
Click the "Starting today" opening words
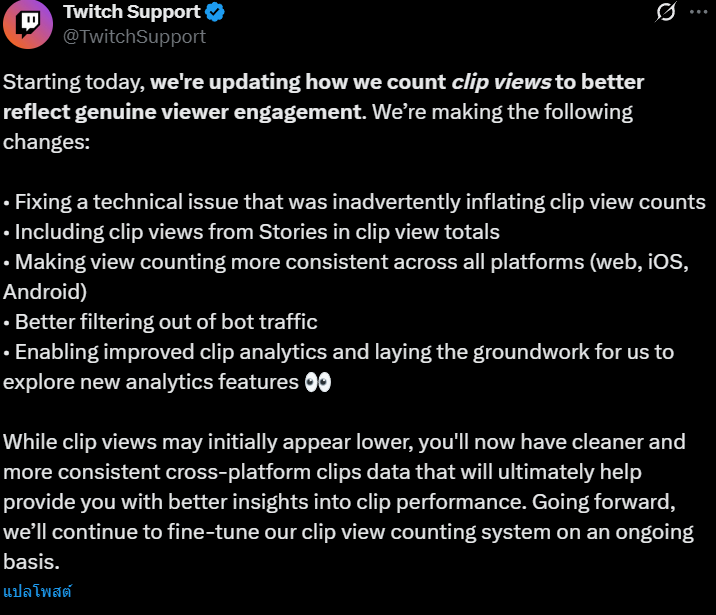(x=73, y=81)
